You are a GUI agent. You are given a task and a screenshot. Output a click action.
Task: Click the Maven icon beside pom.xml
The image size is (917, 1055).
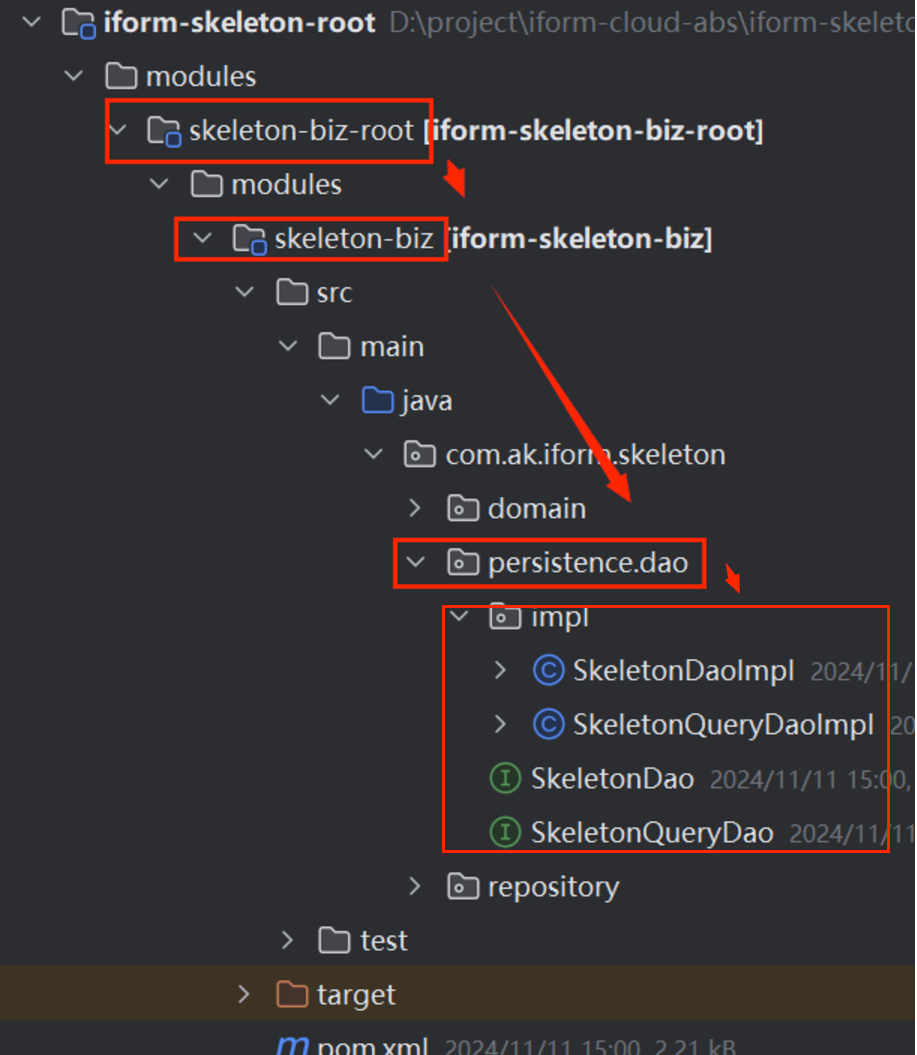pos(292,1047)
